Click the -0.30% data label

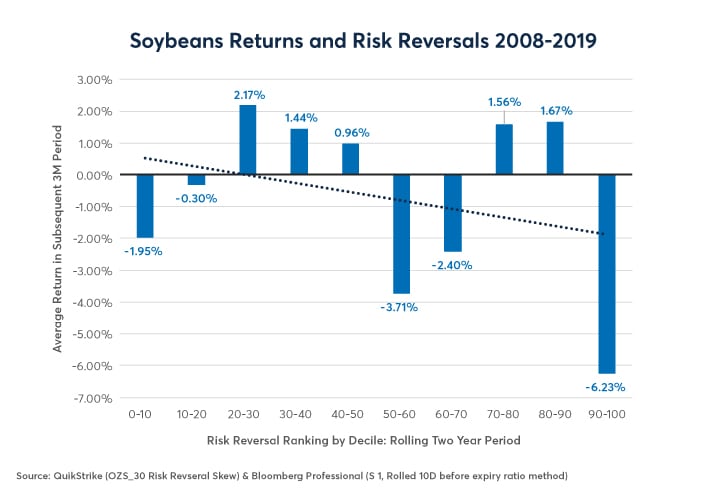pos(197,198)
